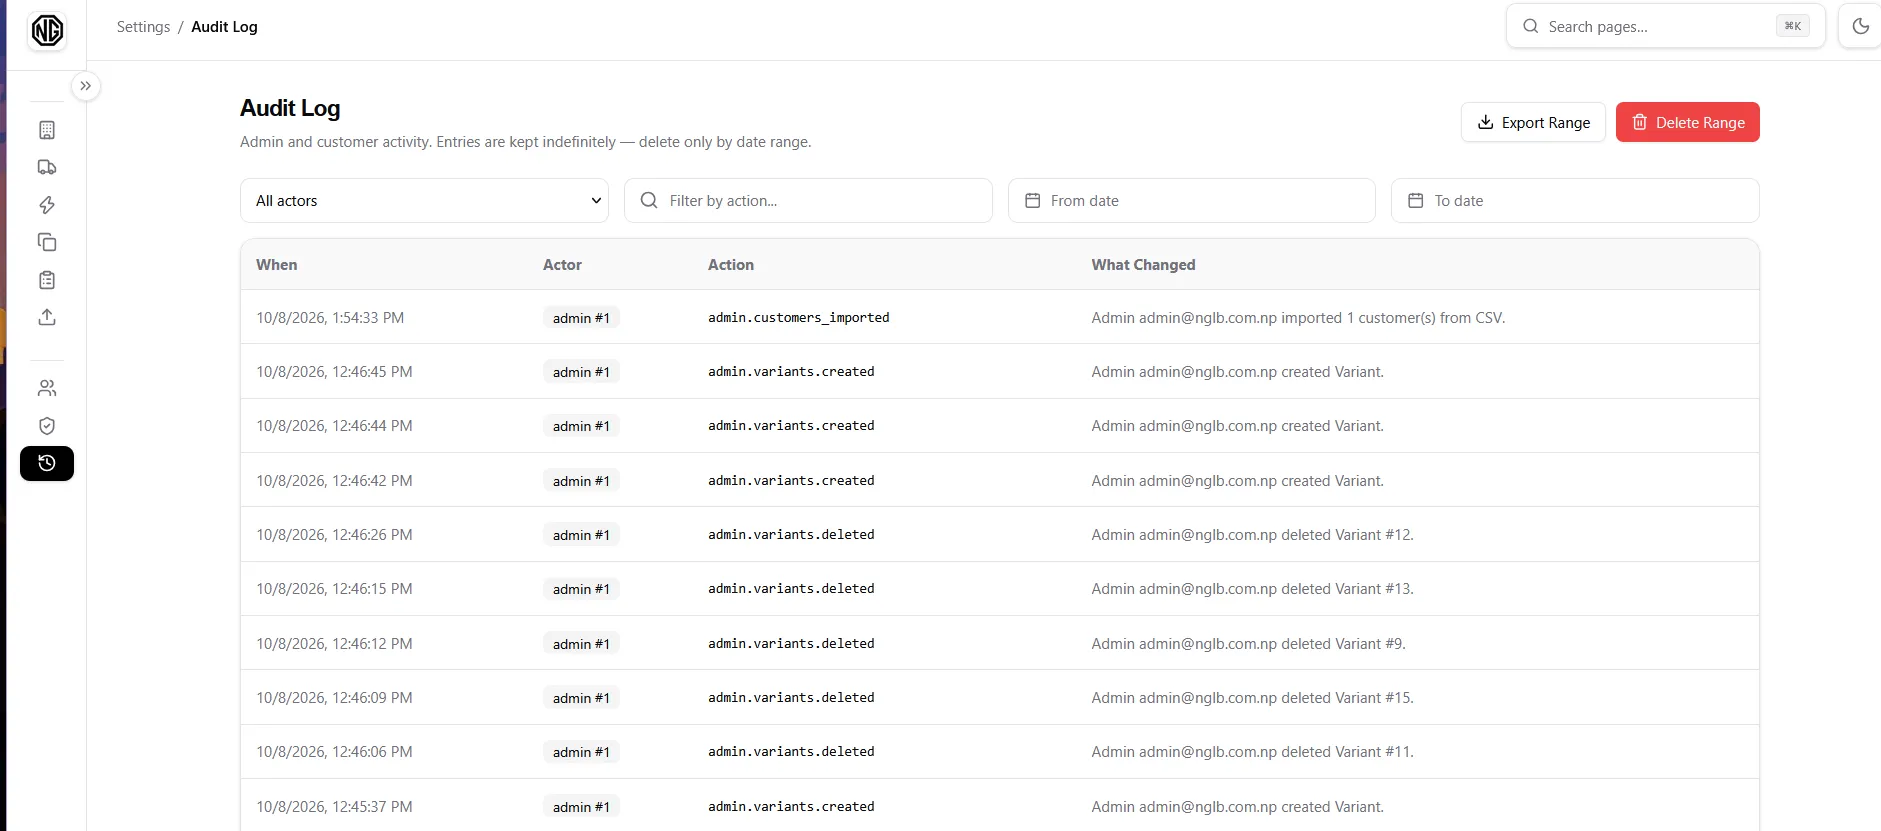Click deleted Variant #12 description
Screen dimensions: 1881x831
pos(1252,534)
